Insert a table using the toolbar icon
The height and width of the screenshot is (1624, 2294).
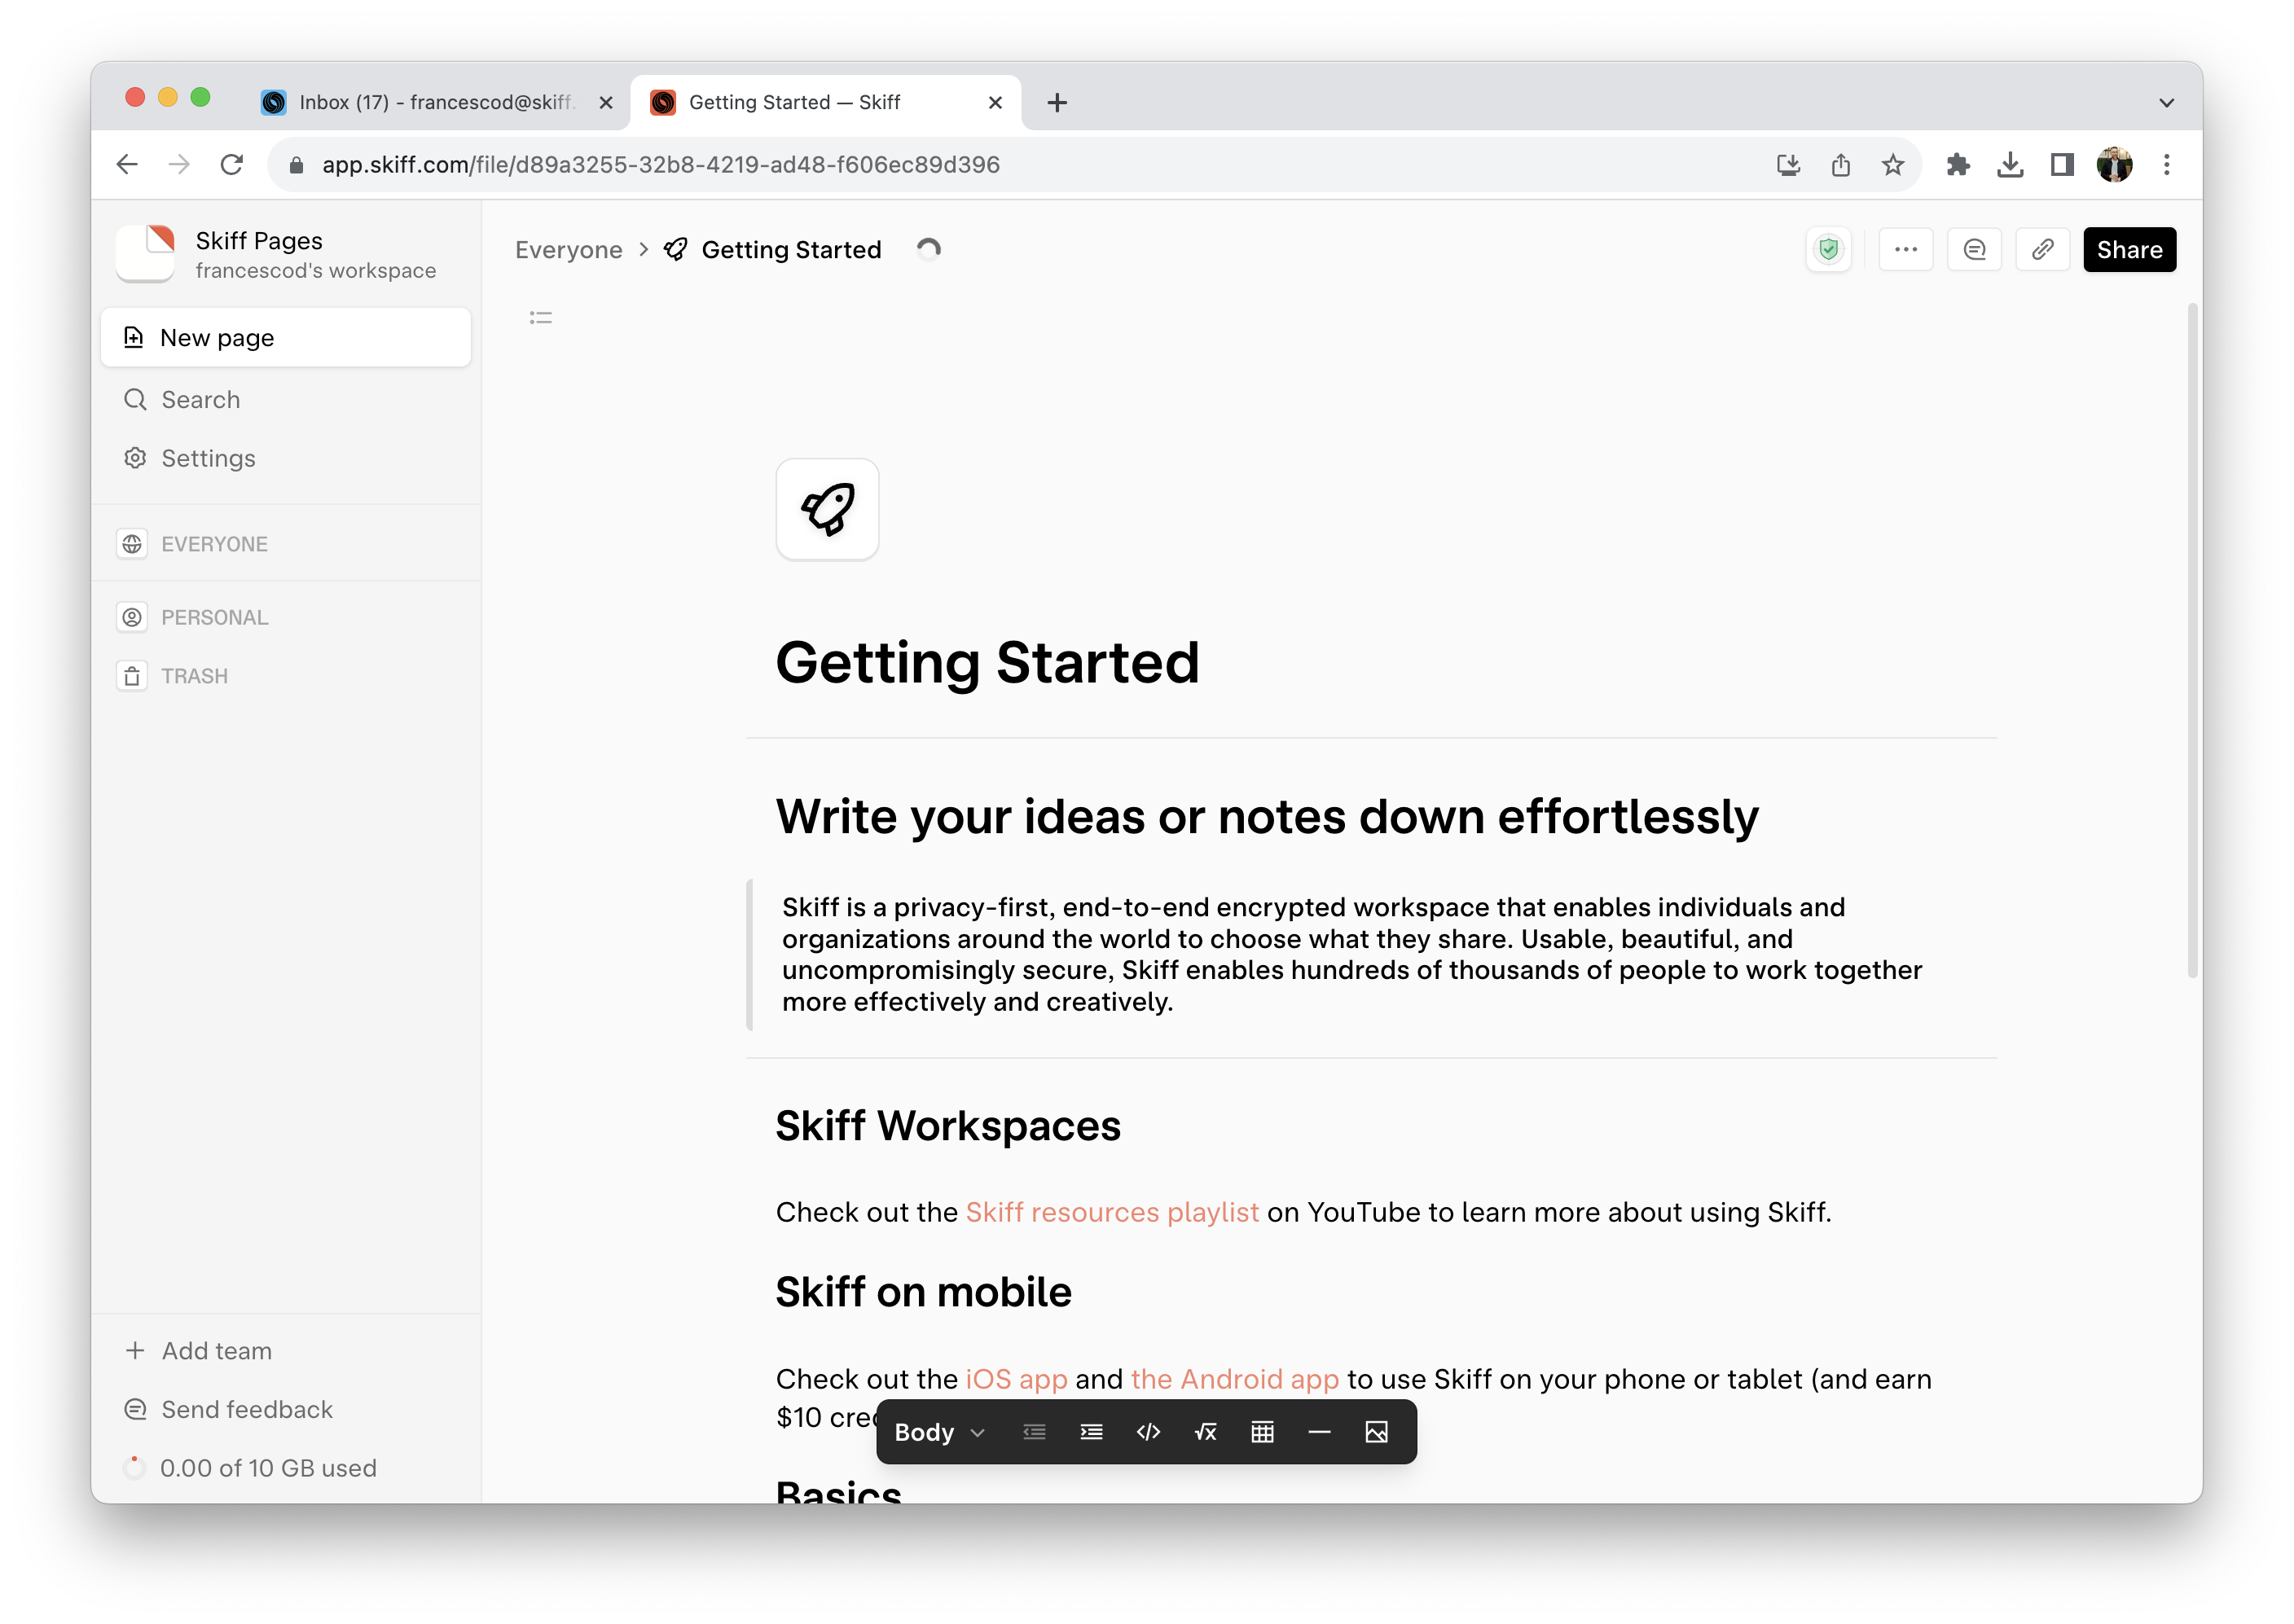pyautogui.click(x=1262, y=1432)
